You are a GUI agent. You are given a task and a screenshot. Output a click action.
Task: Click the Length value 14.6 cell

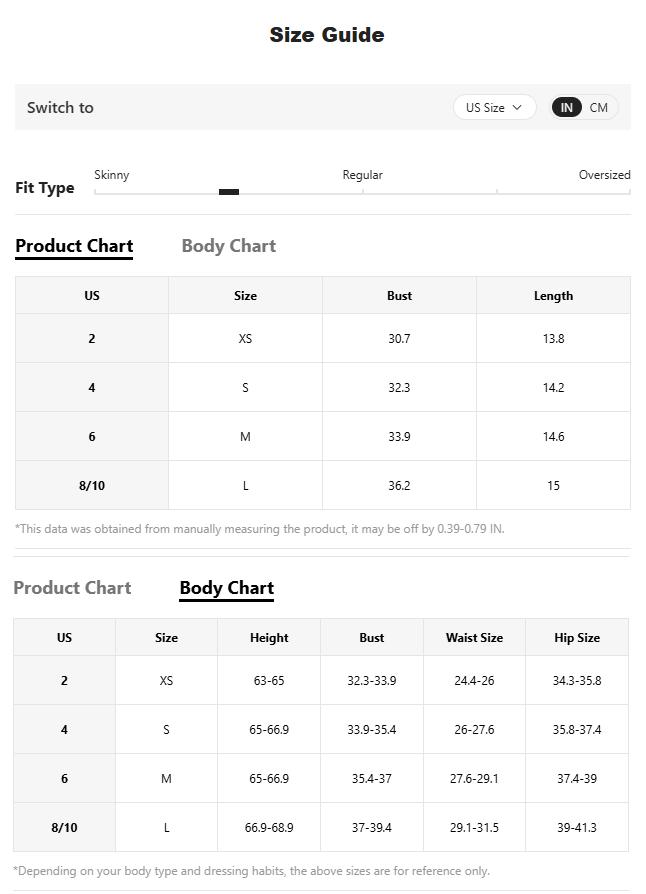(x=553, y=436)
